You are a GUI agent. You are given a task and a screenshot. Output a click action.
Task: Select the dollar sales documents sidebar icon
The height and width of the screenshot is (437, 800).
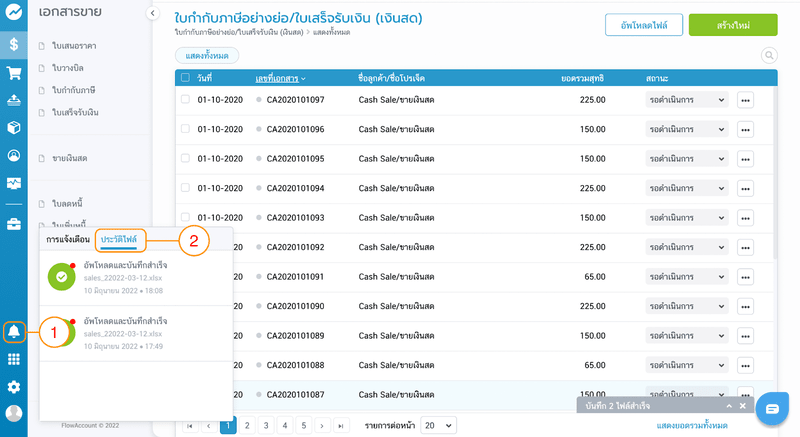(x=14, y=44)
